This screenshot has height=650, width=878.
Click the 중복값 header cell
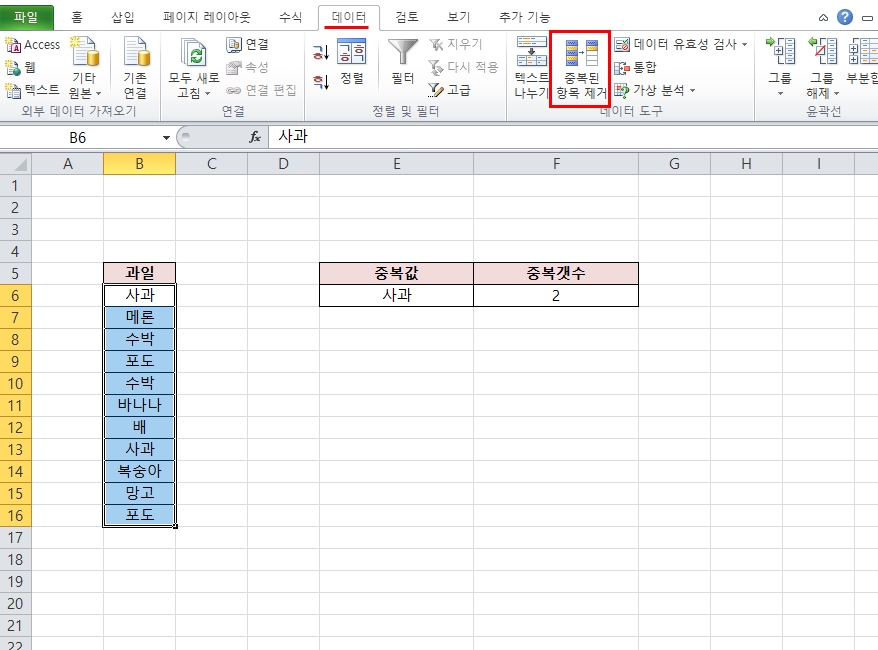point(396,273)
